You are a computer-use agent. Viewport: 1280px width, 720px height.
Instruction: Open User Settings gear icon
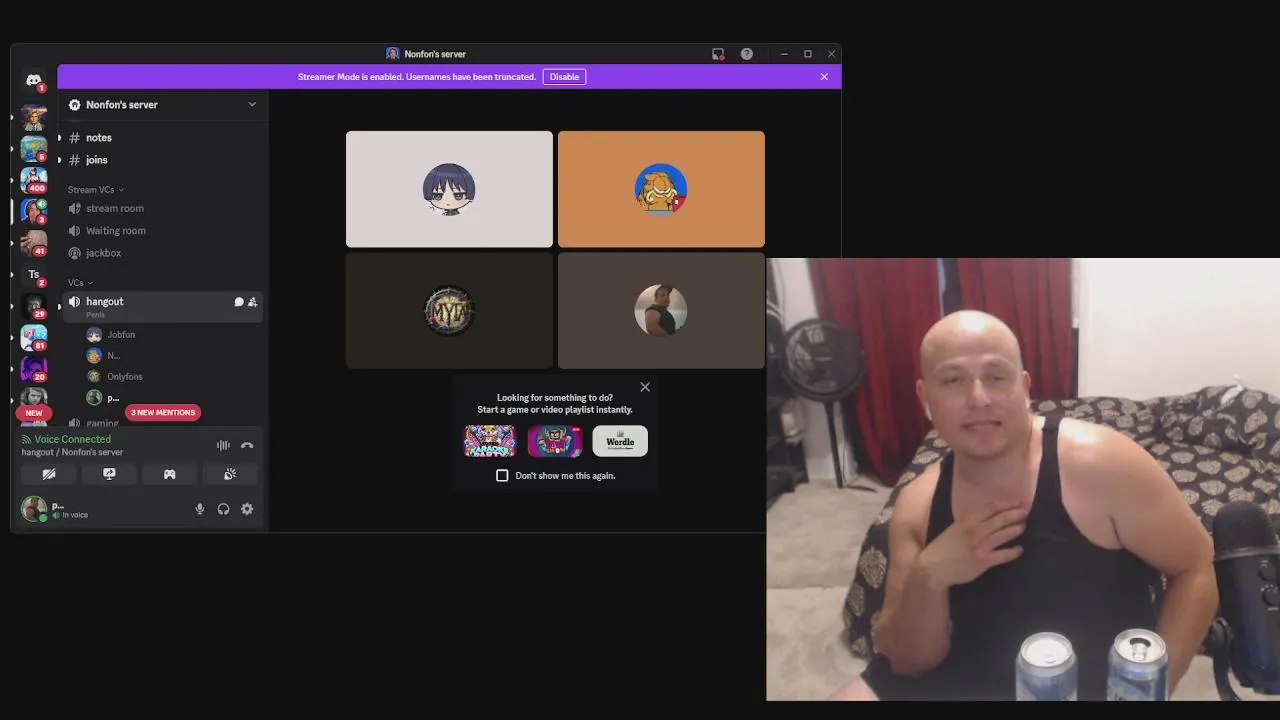247,509
